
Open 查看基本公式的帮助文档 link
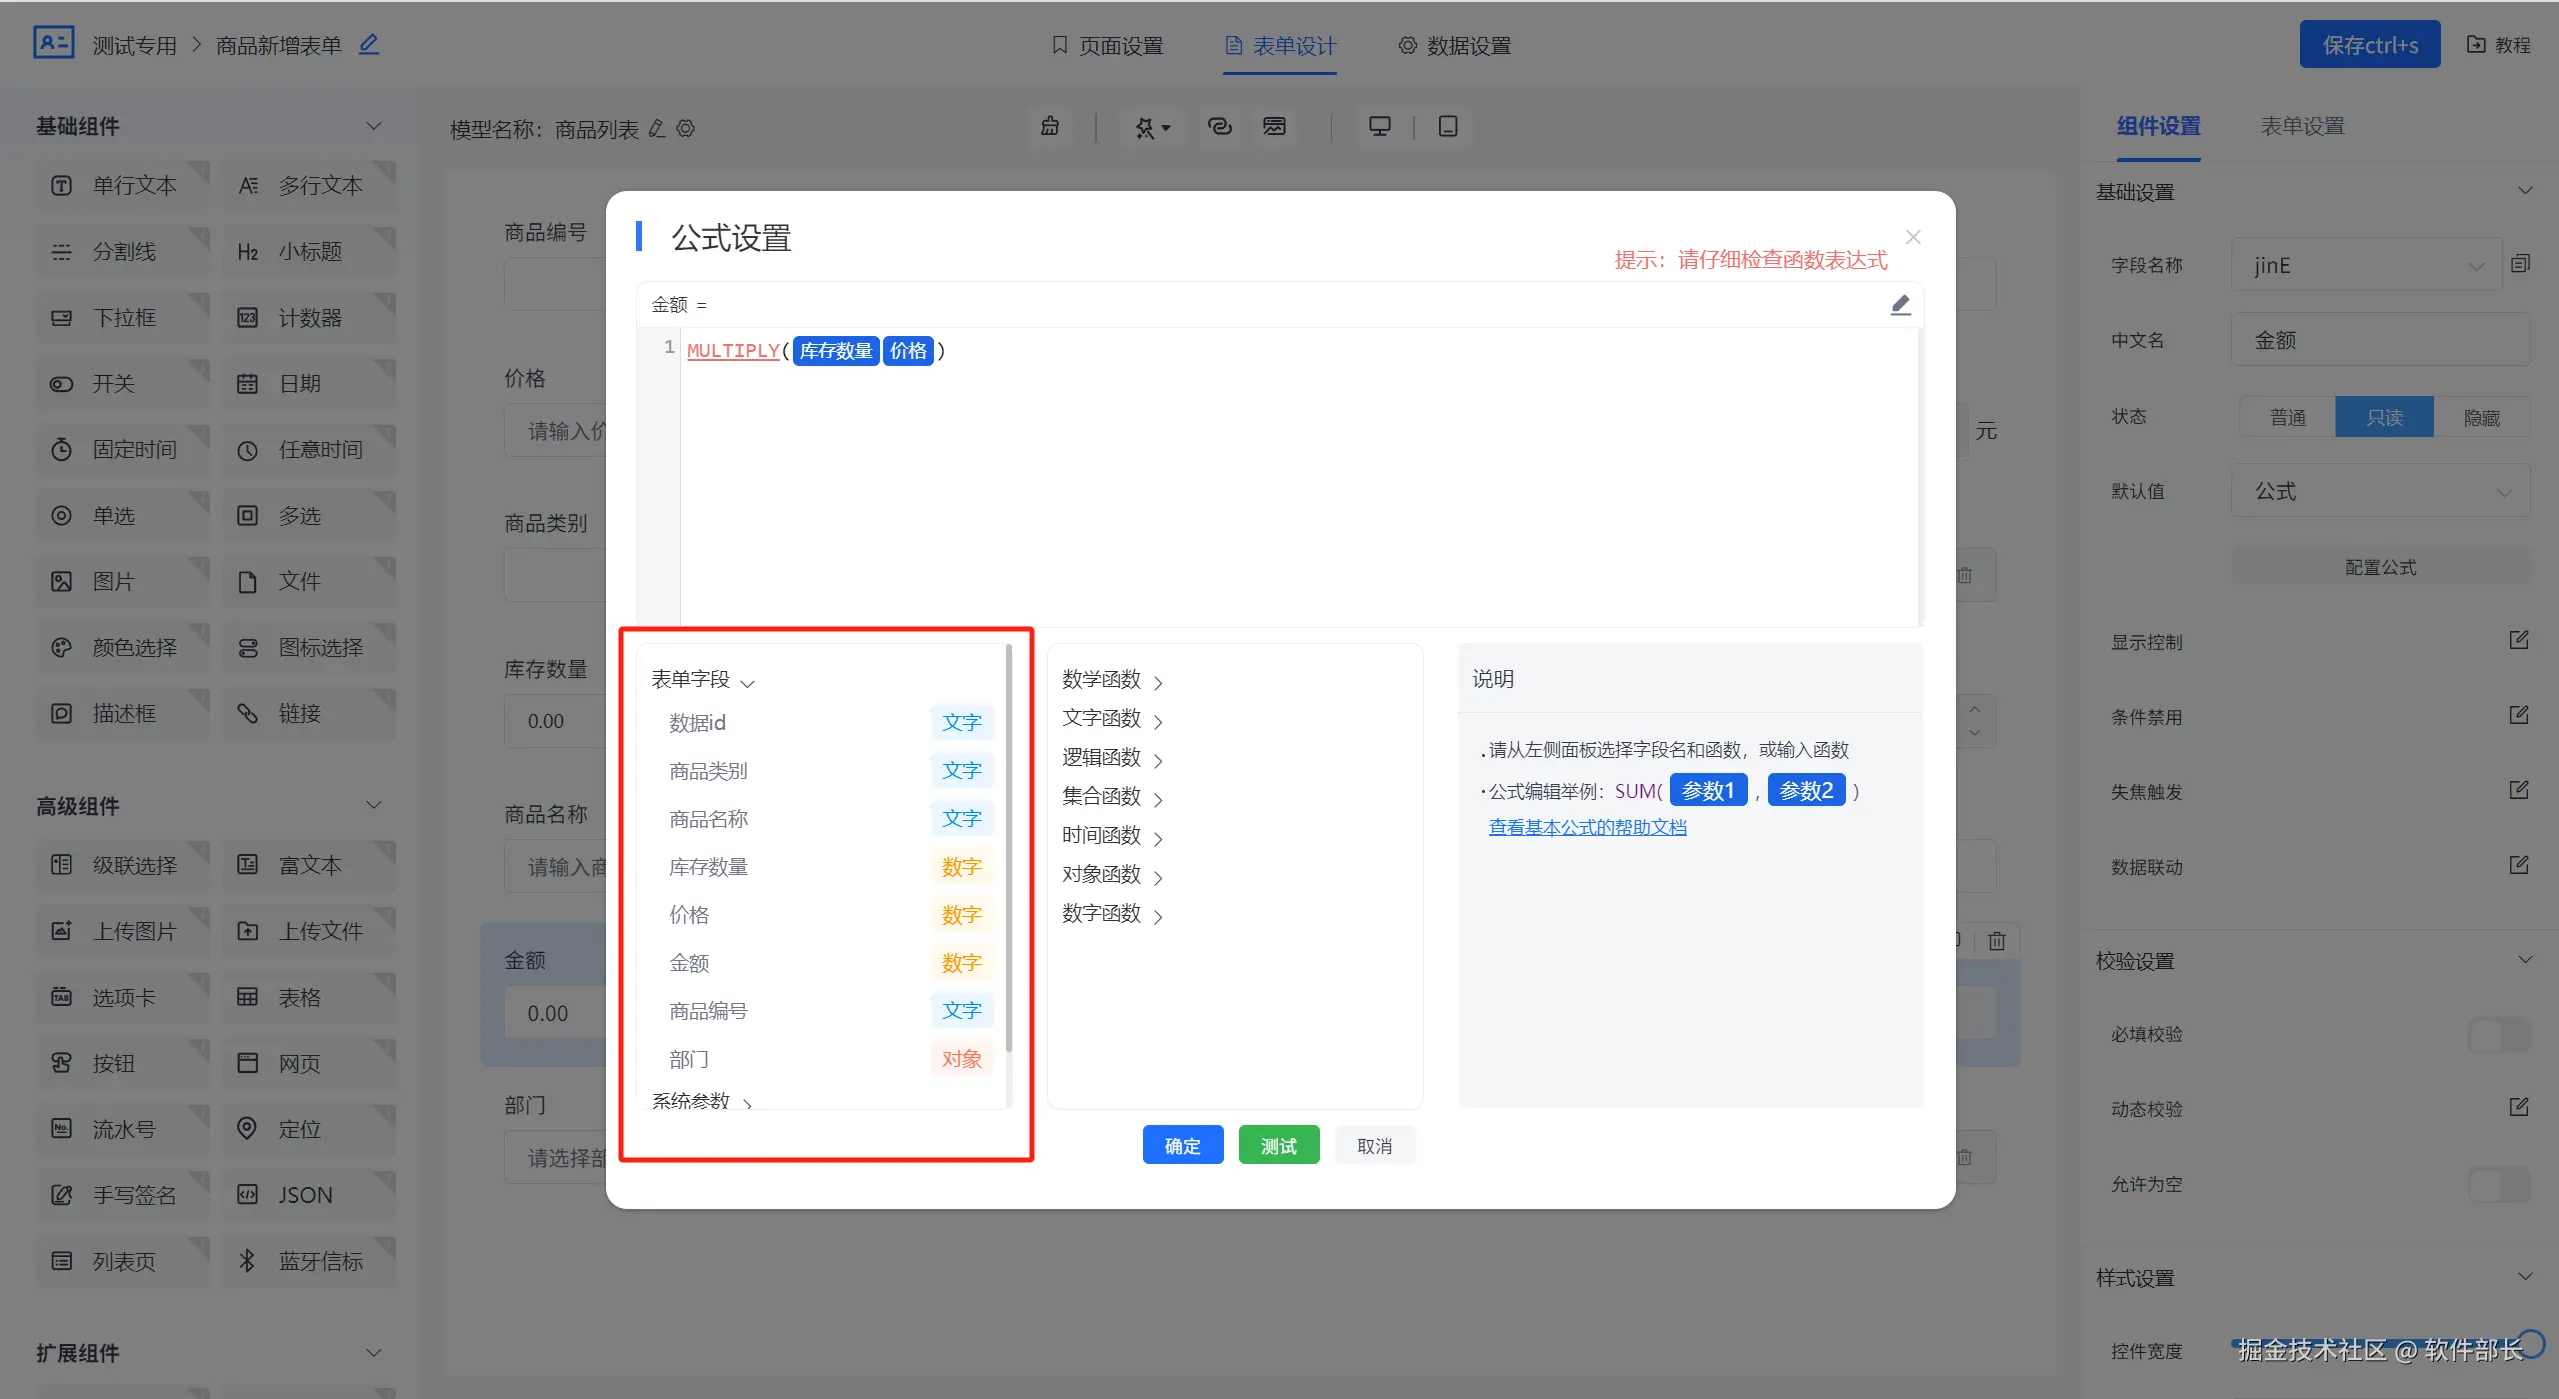(1587, 827)
